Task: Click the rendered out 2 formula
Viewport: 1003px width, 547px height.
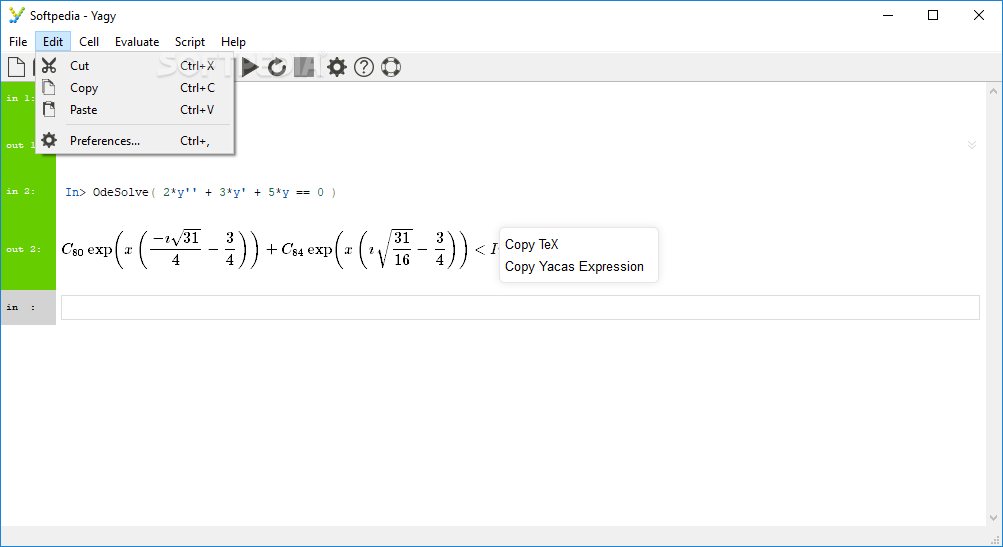Action: pos(280,249)
